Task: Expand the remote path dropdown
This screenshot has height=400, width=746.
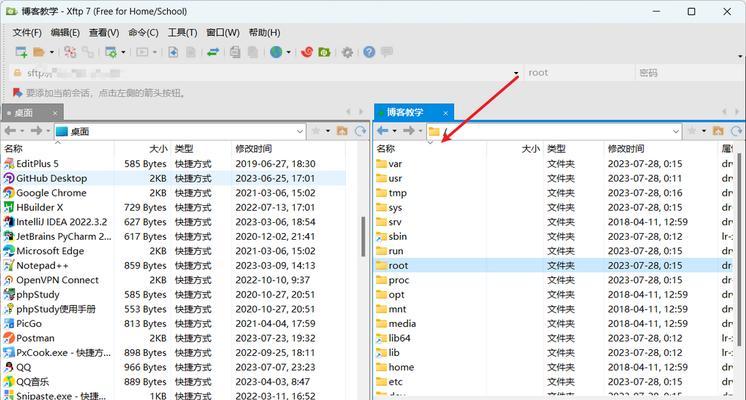Action: click(x=676, y=131)
